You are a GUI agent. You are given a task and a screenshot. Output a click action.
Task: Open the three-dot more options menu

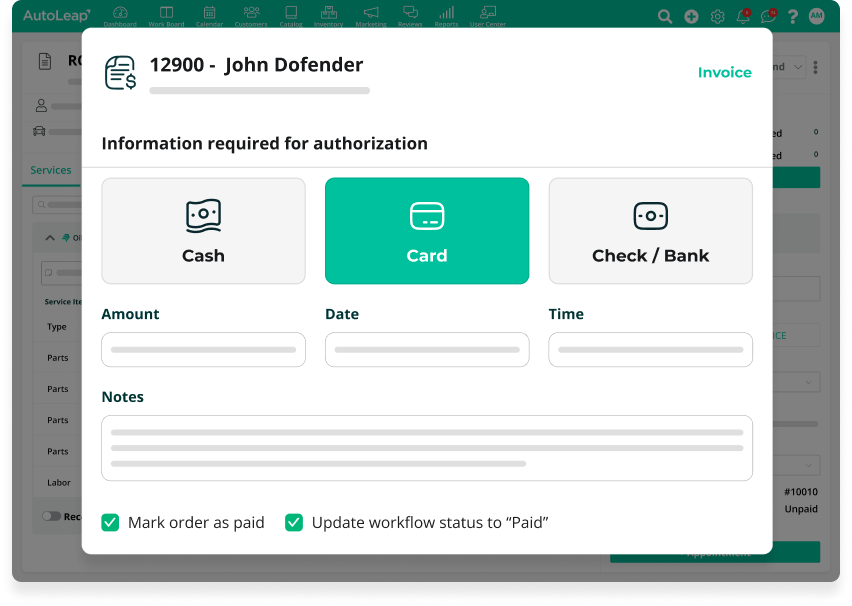tap(816, 67)
